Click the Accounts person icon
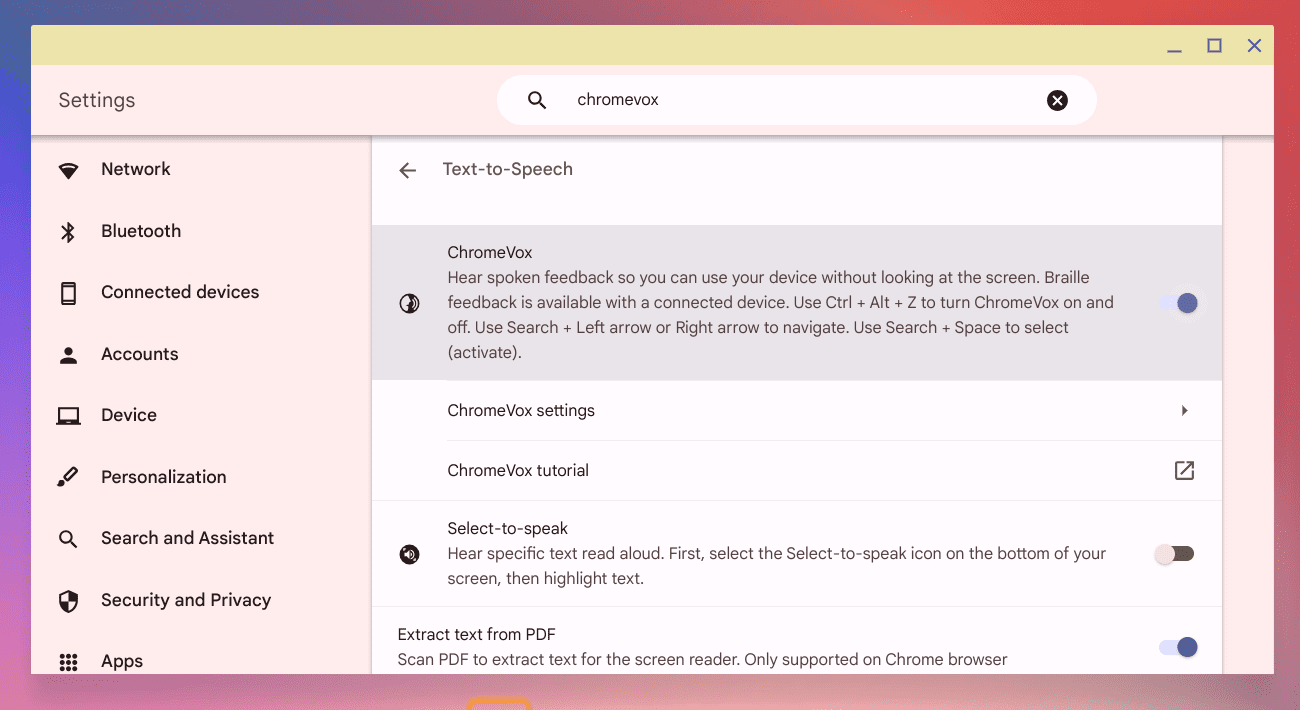Image resolution: width=1300 pixels, height=710 pixels. coord(68,355)
